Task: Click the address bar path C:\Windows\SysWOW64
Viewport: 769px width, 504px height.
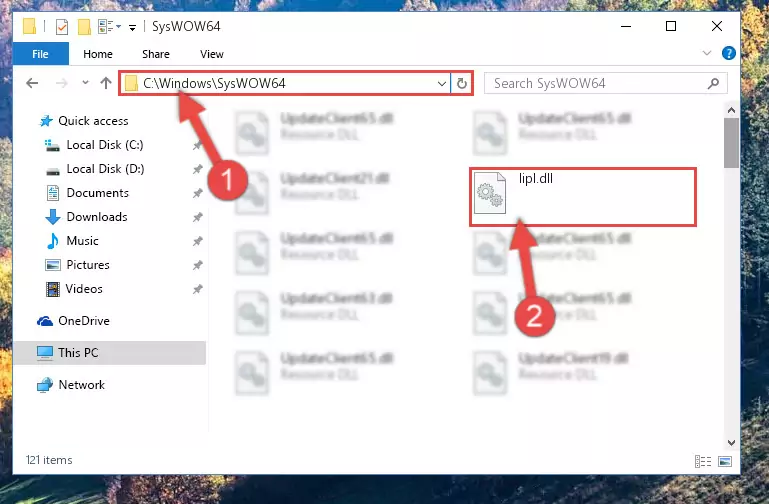Action: point(214,83)
